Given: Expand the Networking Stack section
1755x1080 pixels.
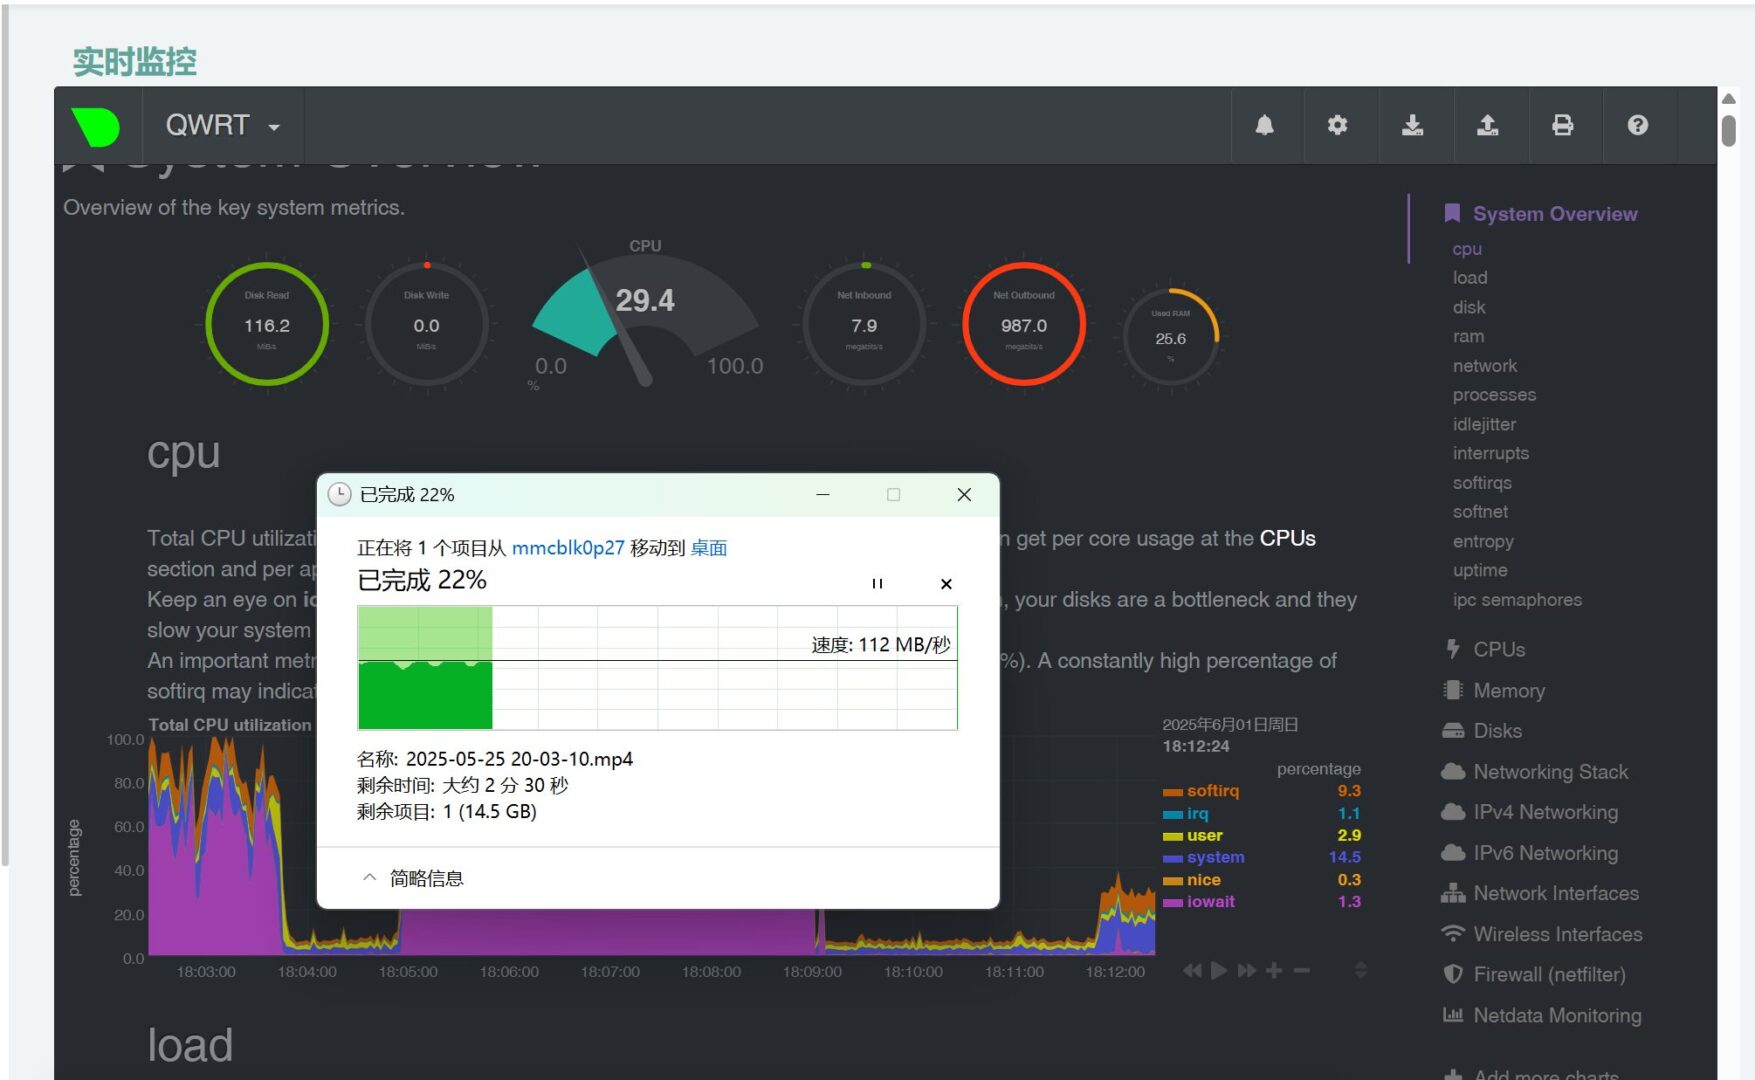Looking at the screenshot, I should tap(1549, 772).
